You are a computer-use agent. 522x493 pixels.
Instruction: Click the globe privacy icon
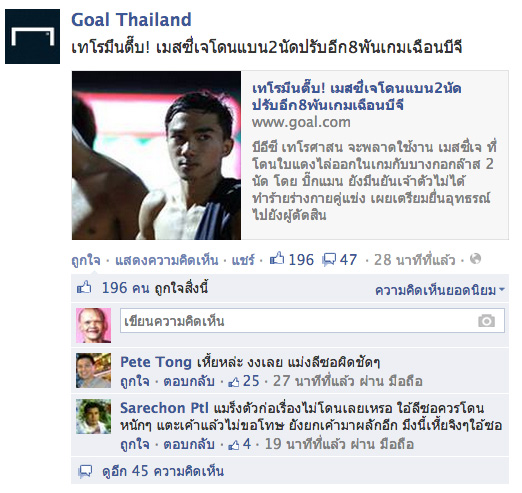pyautogui.click(x=475, y=259)
